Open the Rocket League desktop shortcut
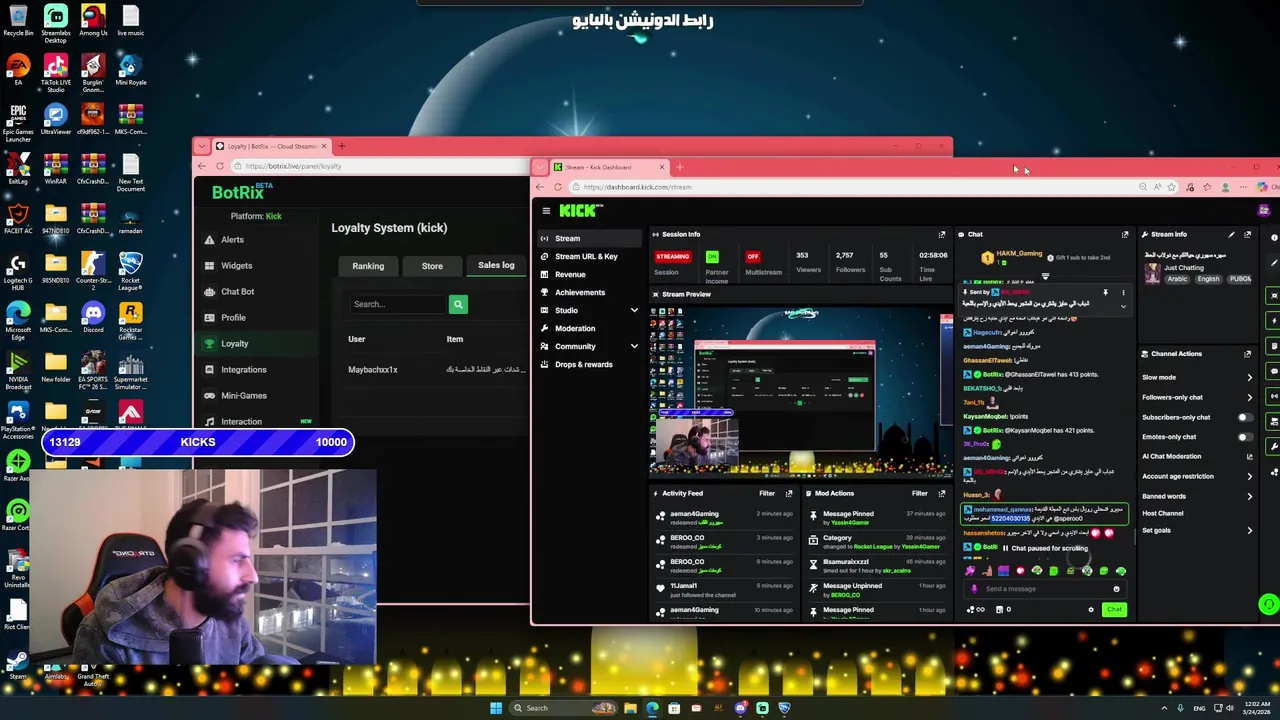1280x720 pixels. point(130,271)
